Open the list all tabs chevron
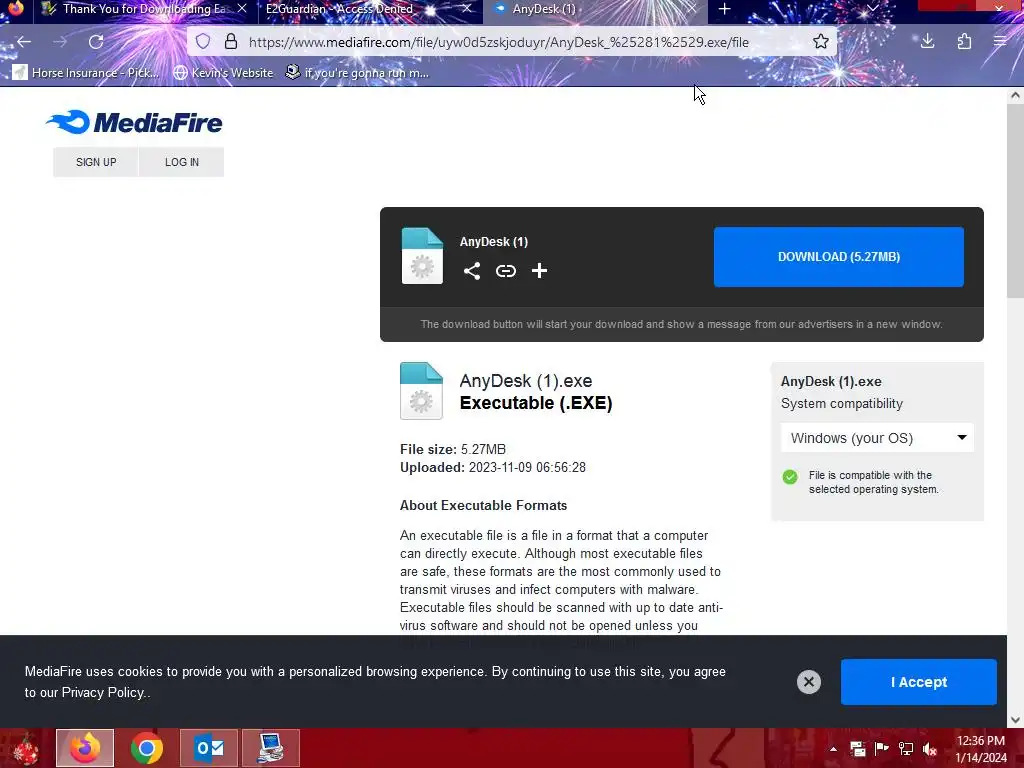The image size is (1024, 768). (x=872, y=9)
